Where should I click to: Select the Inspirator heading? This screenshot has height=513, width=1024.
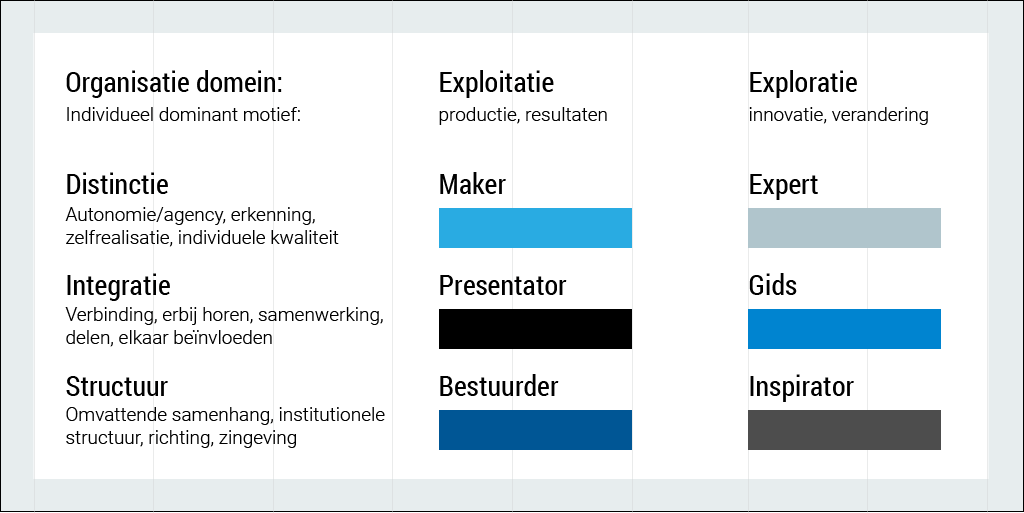801,387
